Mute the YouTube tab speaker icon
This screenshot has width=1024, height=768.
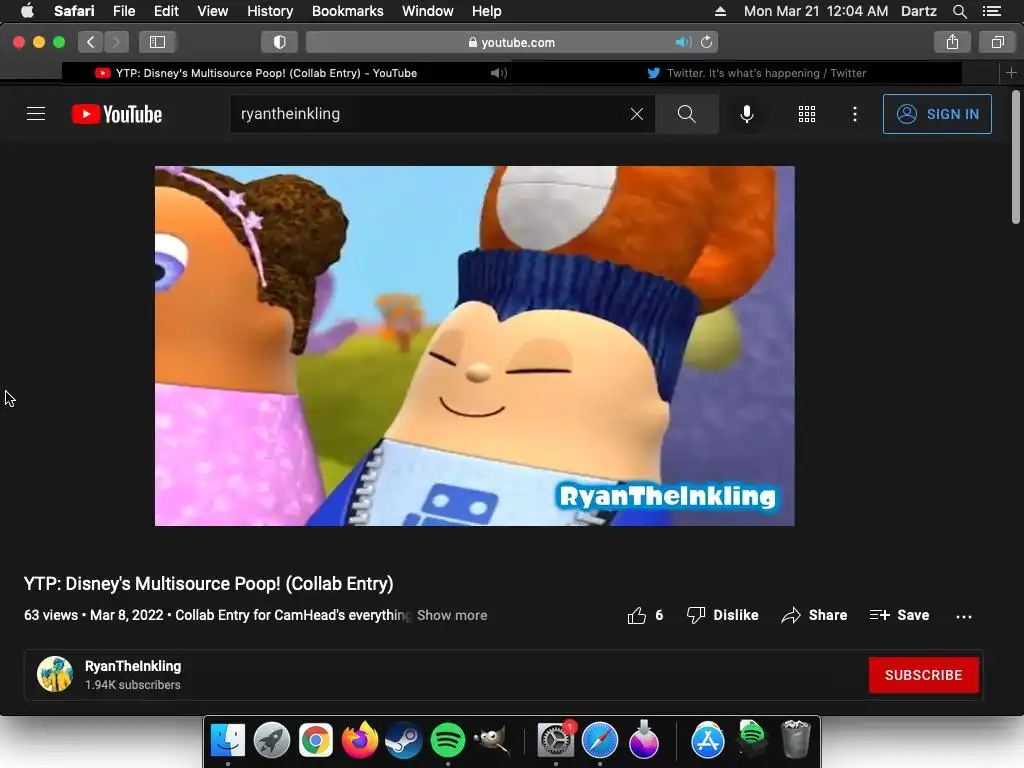coord(499,73)
